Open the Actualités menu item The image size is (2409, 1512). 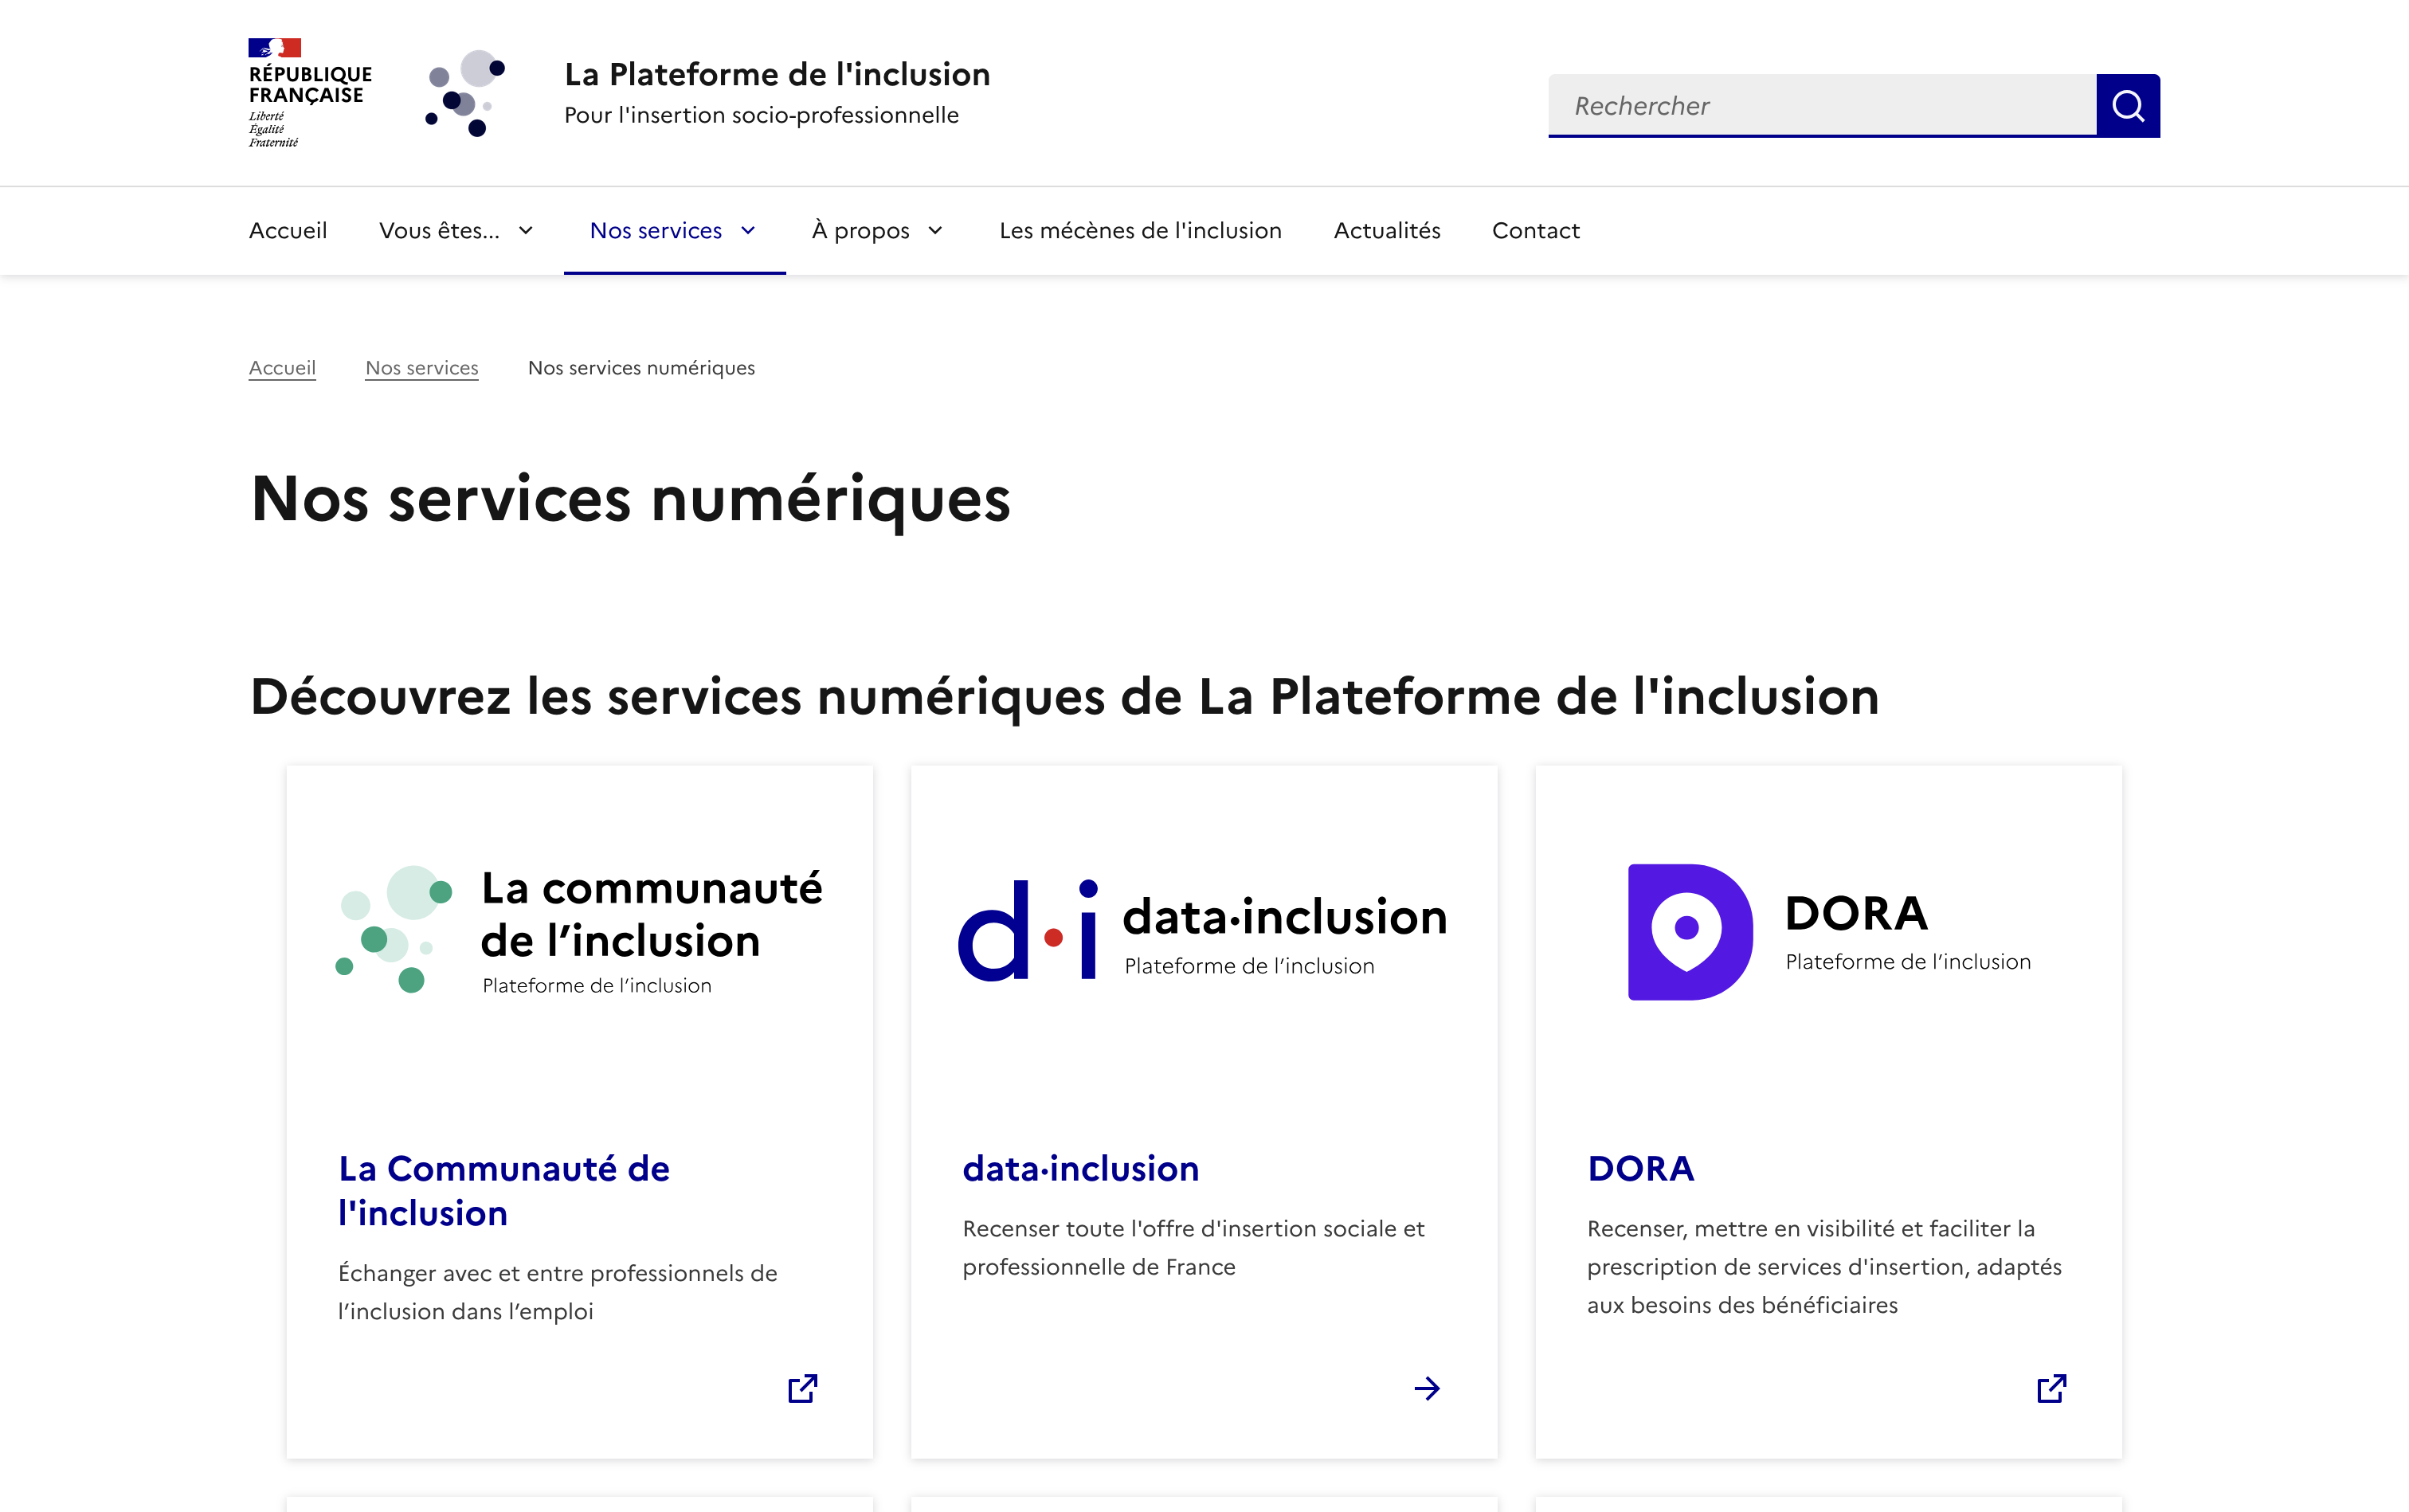(x=1386, y=230)
